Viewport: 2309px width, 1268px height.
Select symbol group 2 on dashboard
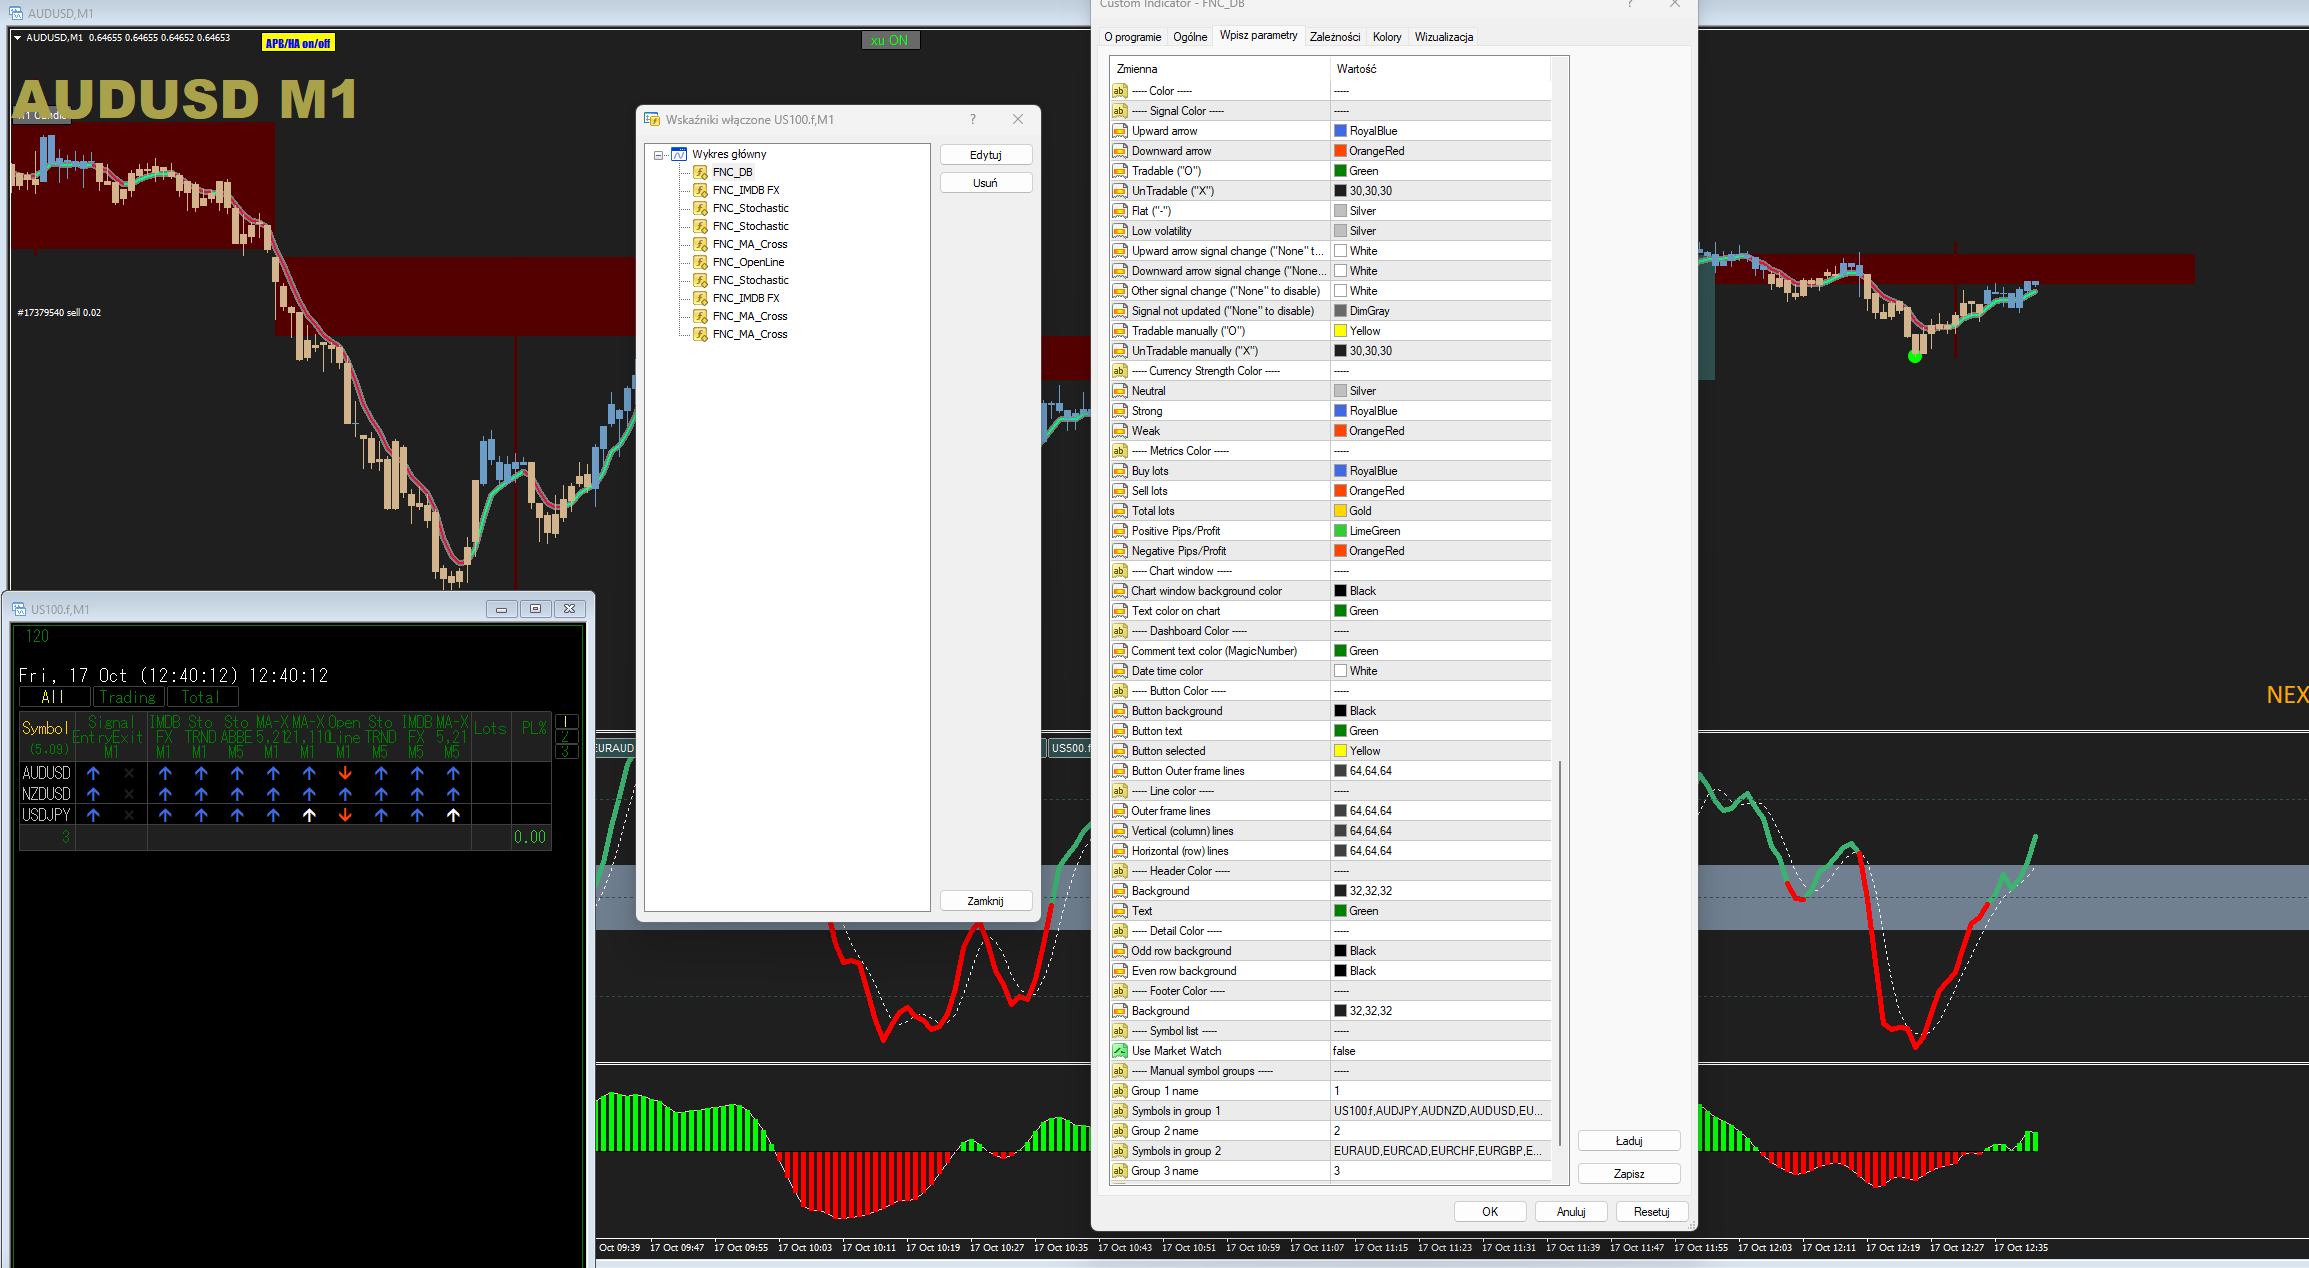pyautogui.click(x=567, y=737)
